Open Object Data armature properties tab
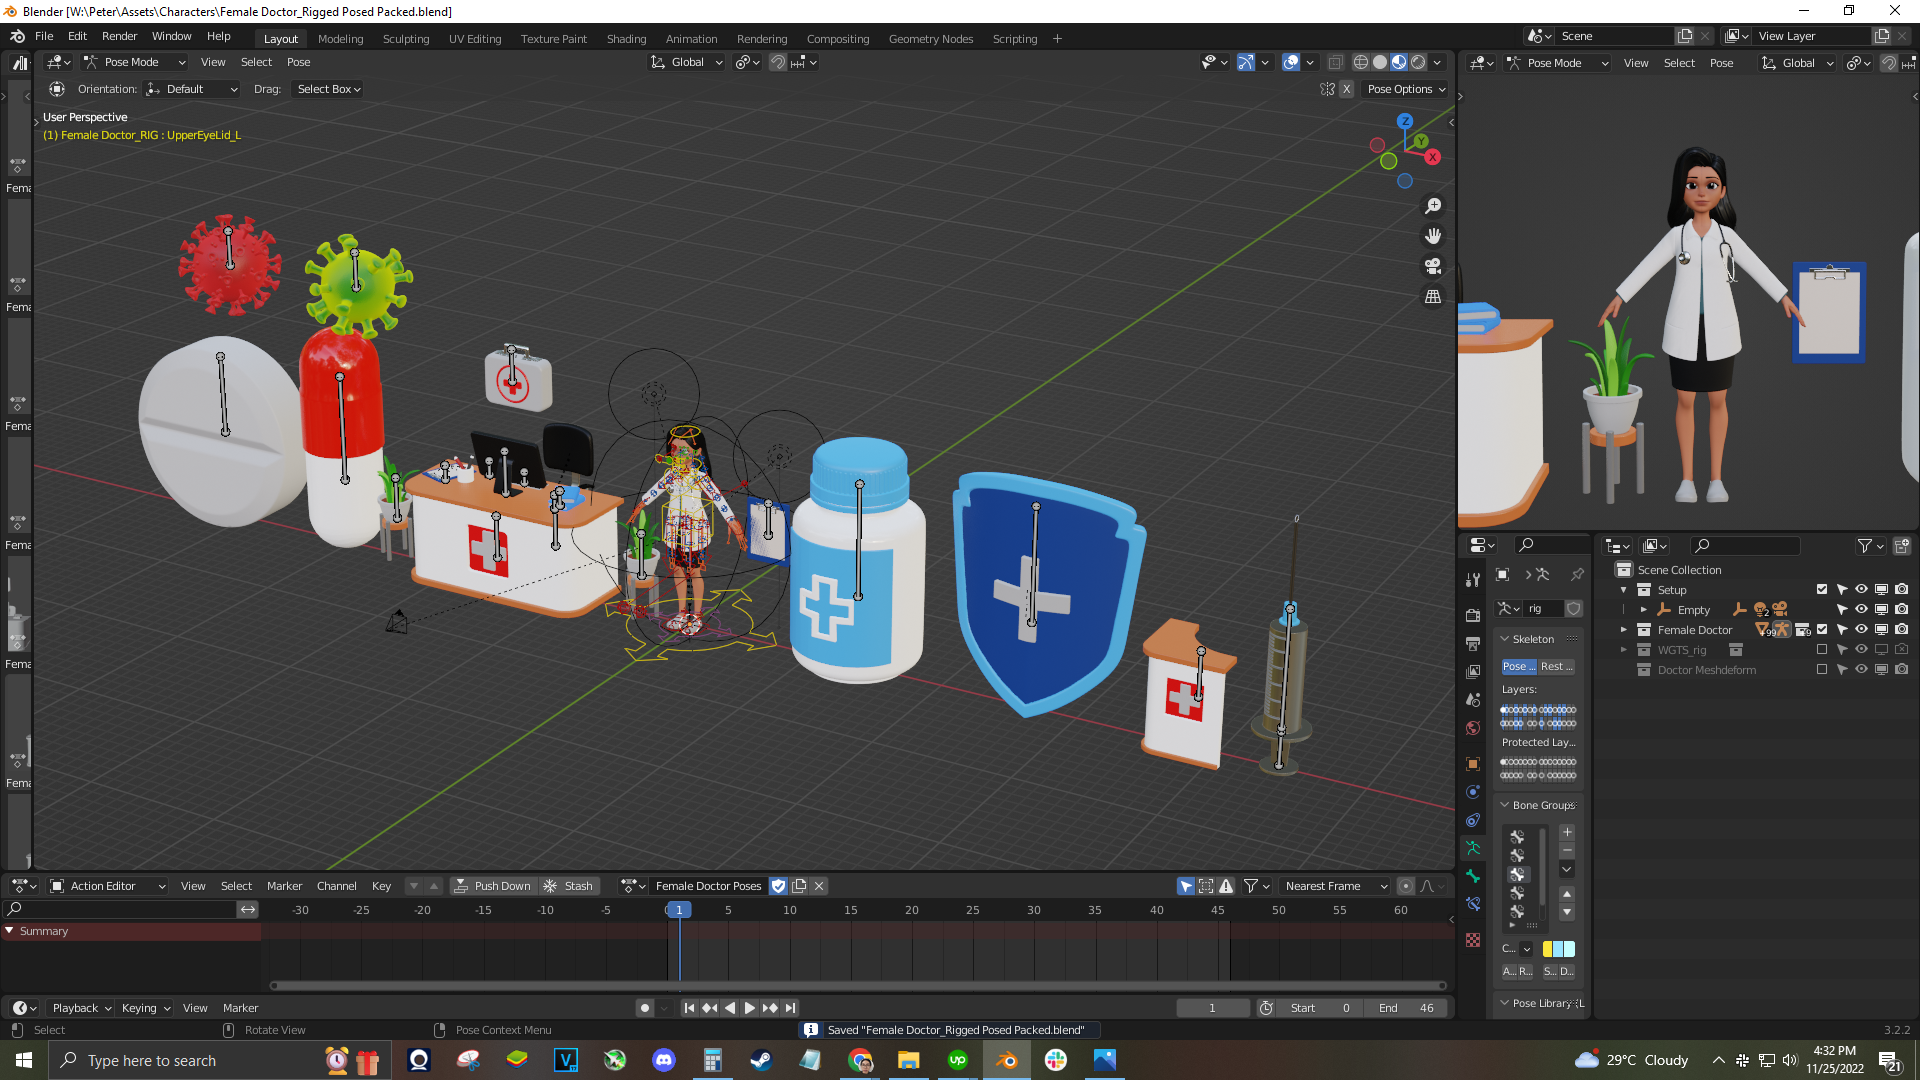1920x1080 pixels. point(1473,848)
